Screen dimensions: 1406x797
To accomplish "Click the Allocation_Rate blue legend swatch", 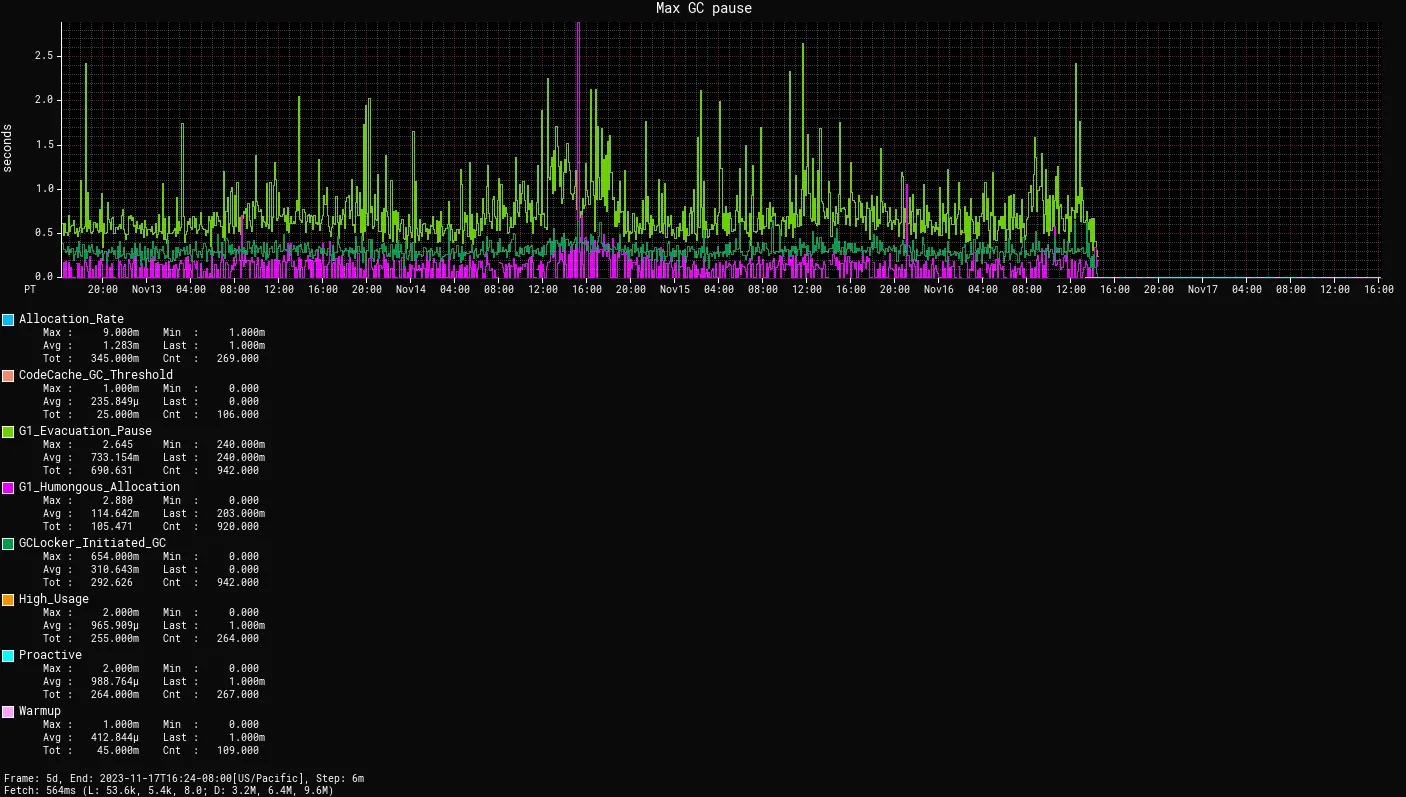I will point(8,320).
